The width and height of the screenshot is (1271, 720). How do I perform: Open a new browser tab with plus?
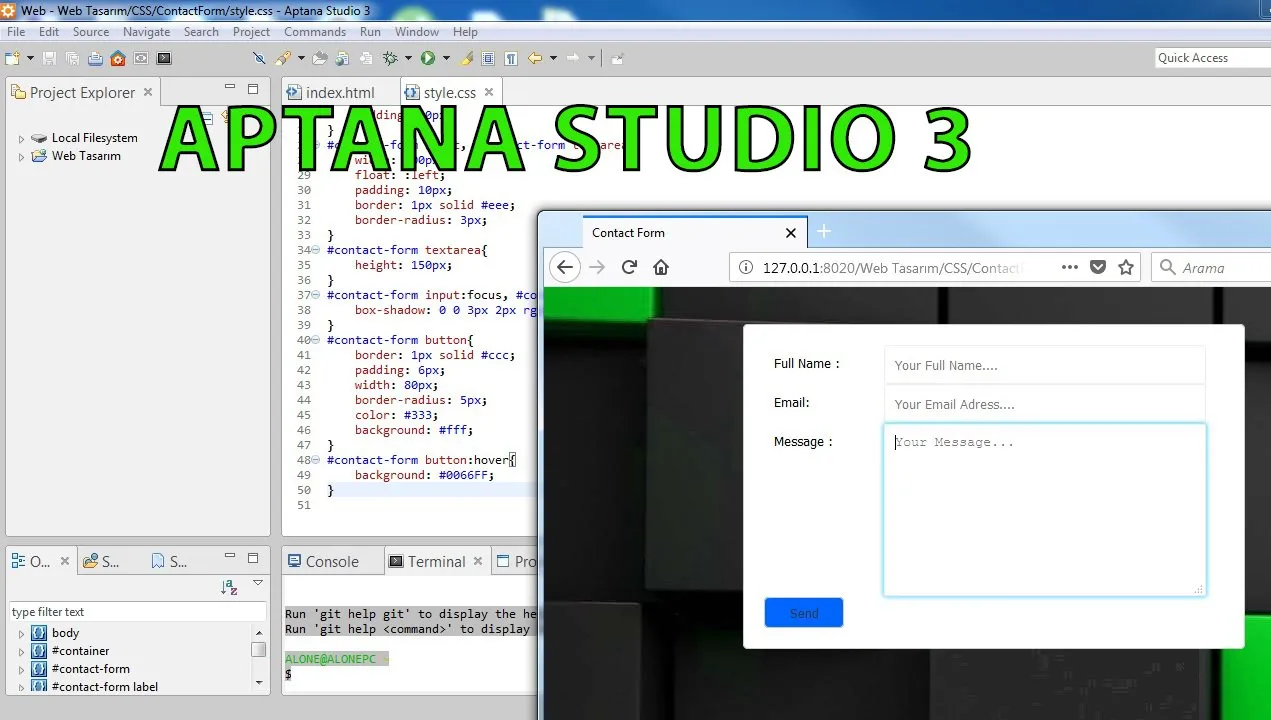tap(824, 232)
